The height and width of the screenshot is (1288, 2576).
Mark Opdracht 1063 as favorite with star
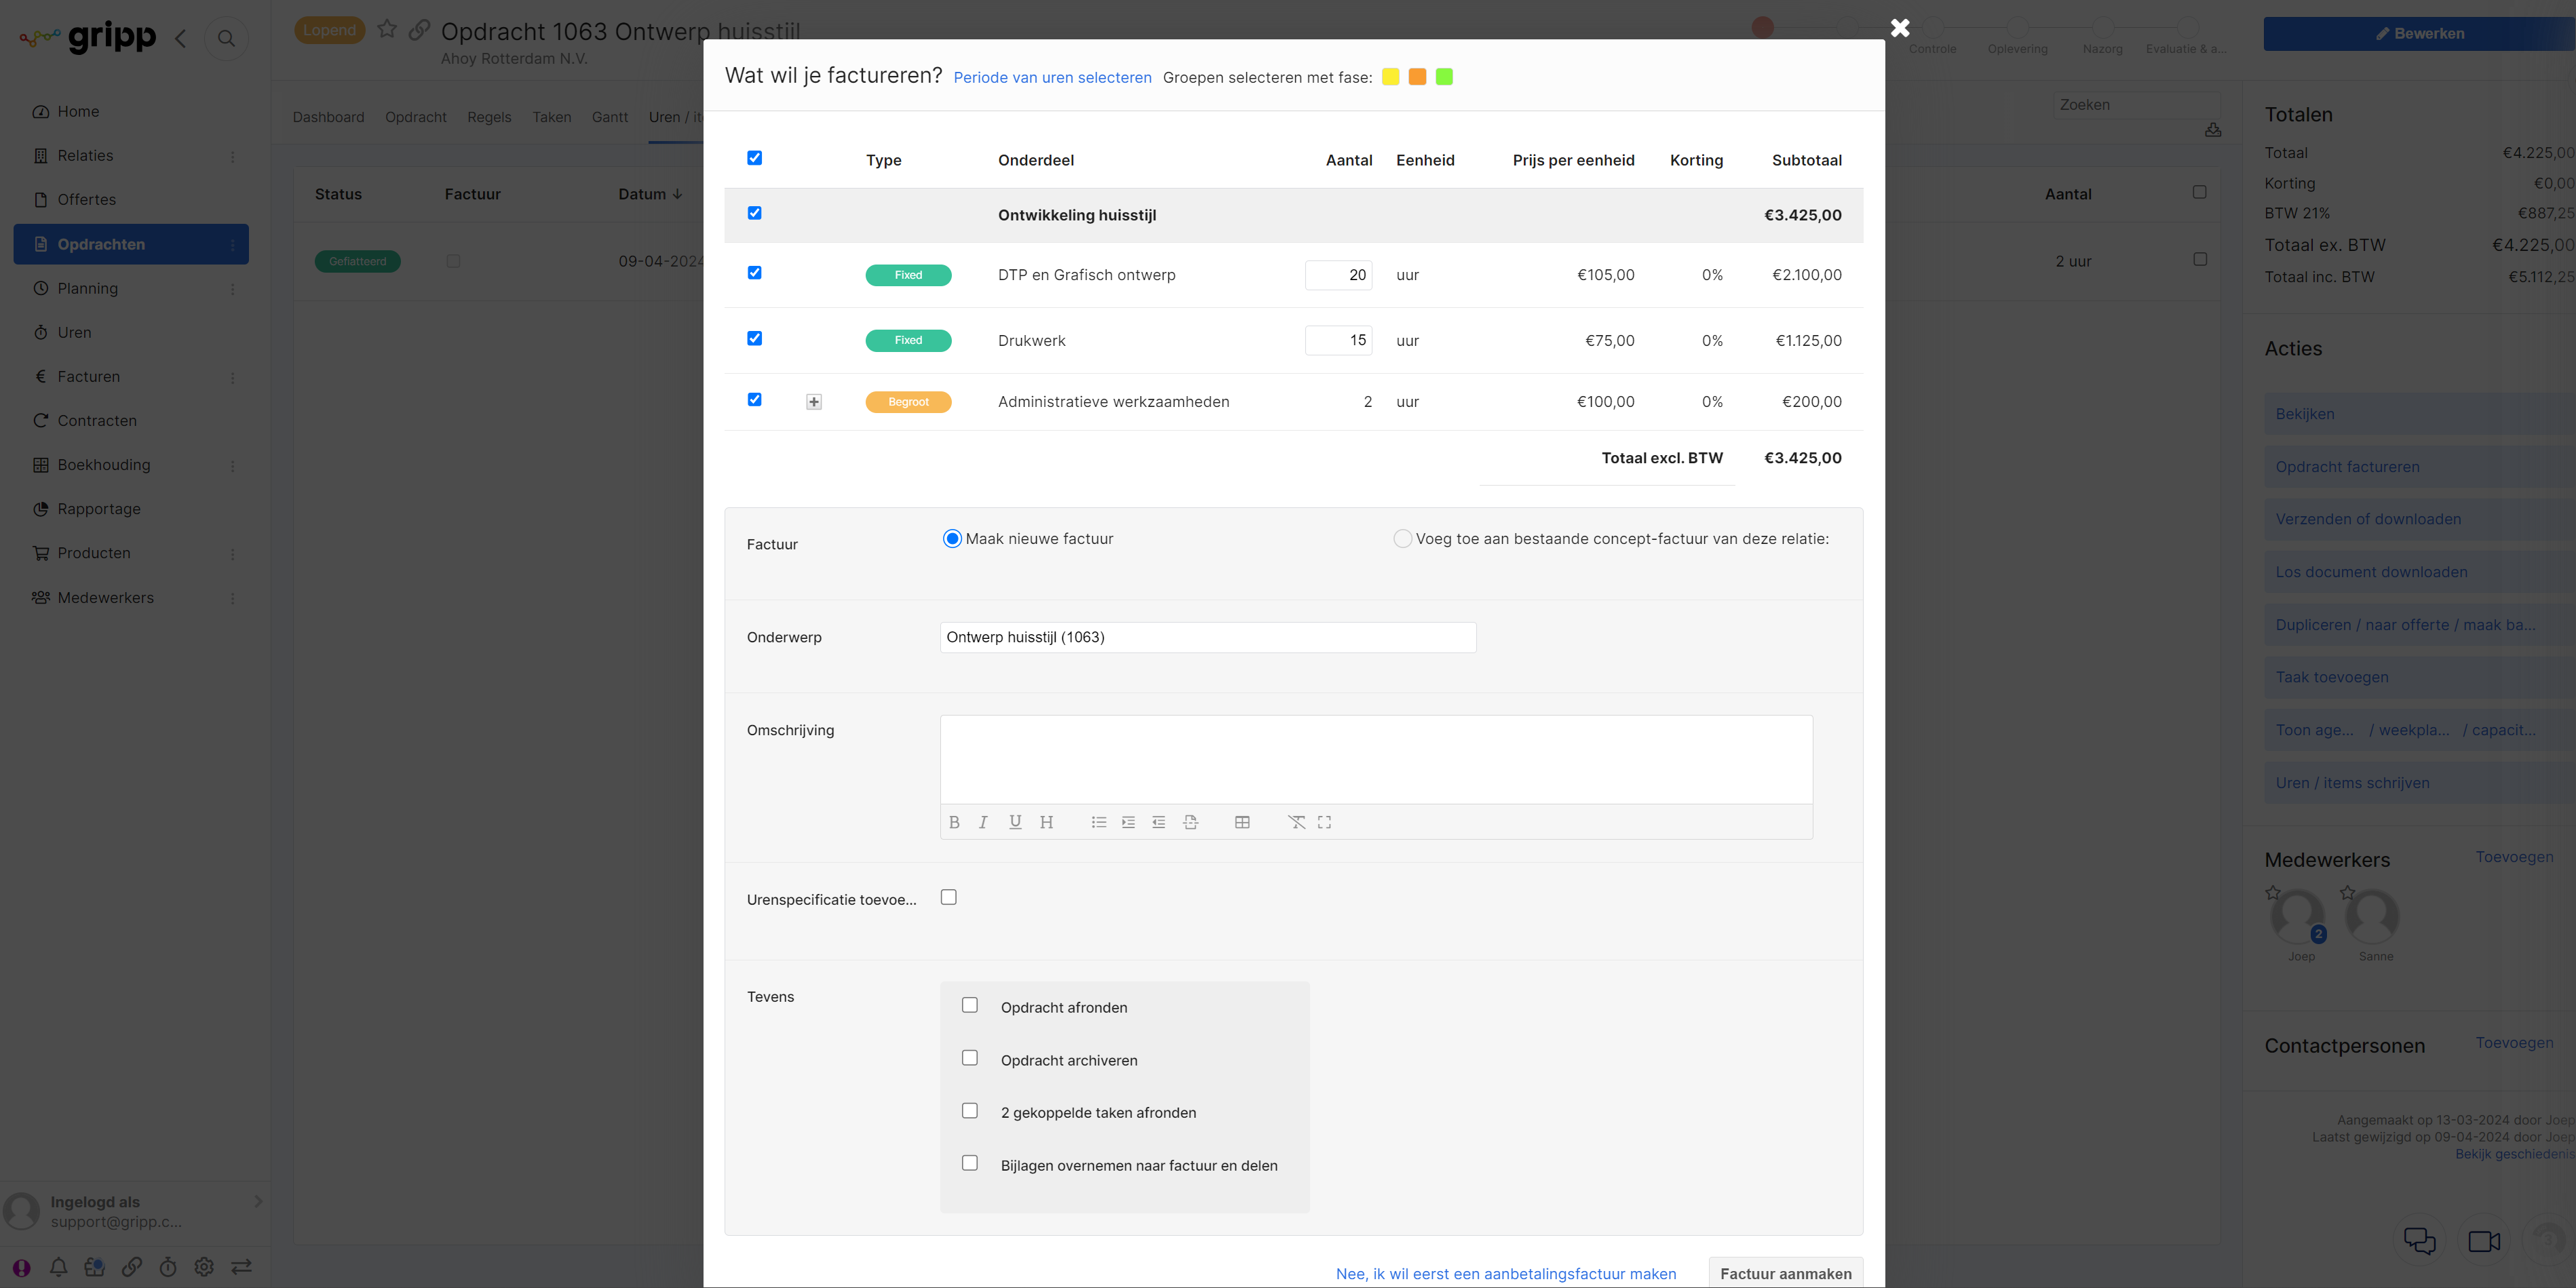[387, 29]
